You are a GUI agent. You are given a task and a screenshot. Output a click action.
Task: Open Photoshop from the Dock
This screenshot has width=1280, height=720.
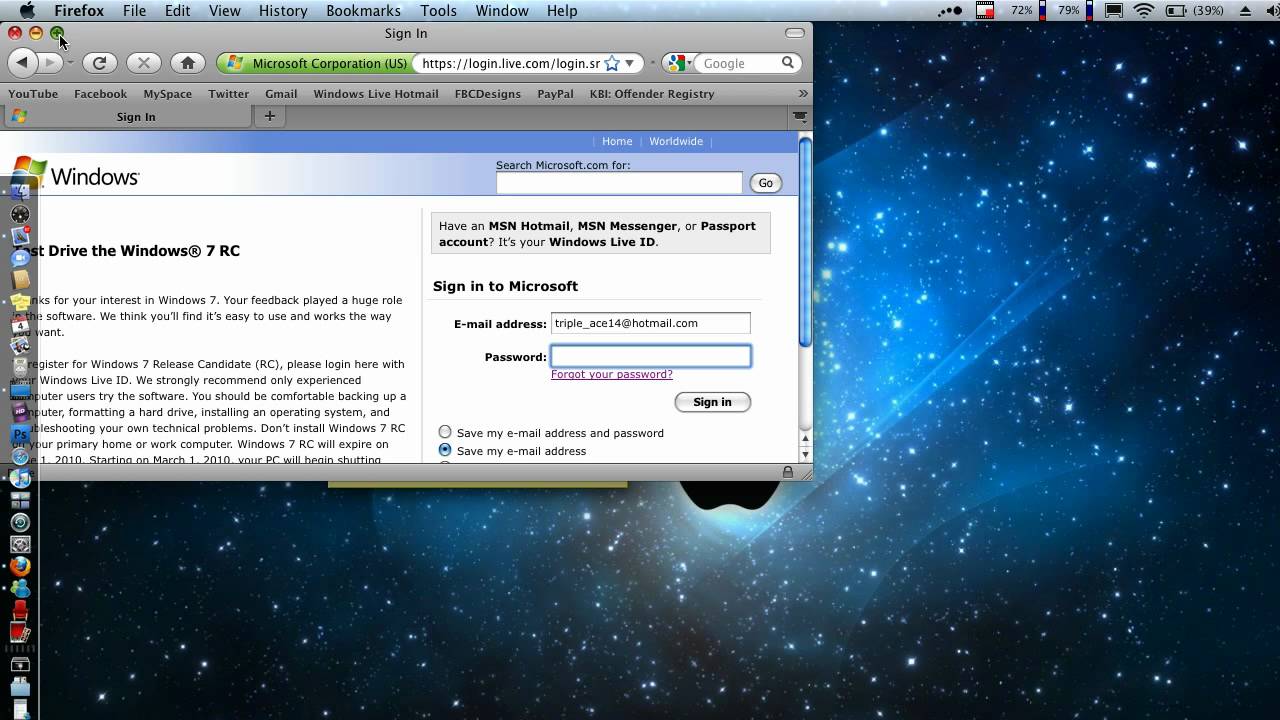(19, 434)
